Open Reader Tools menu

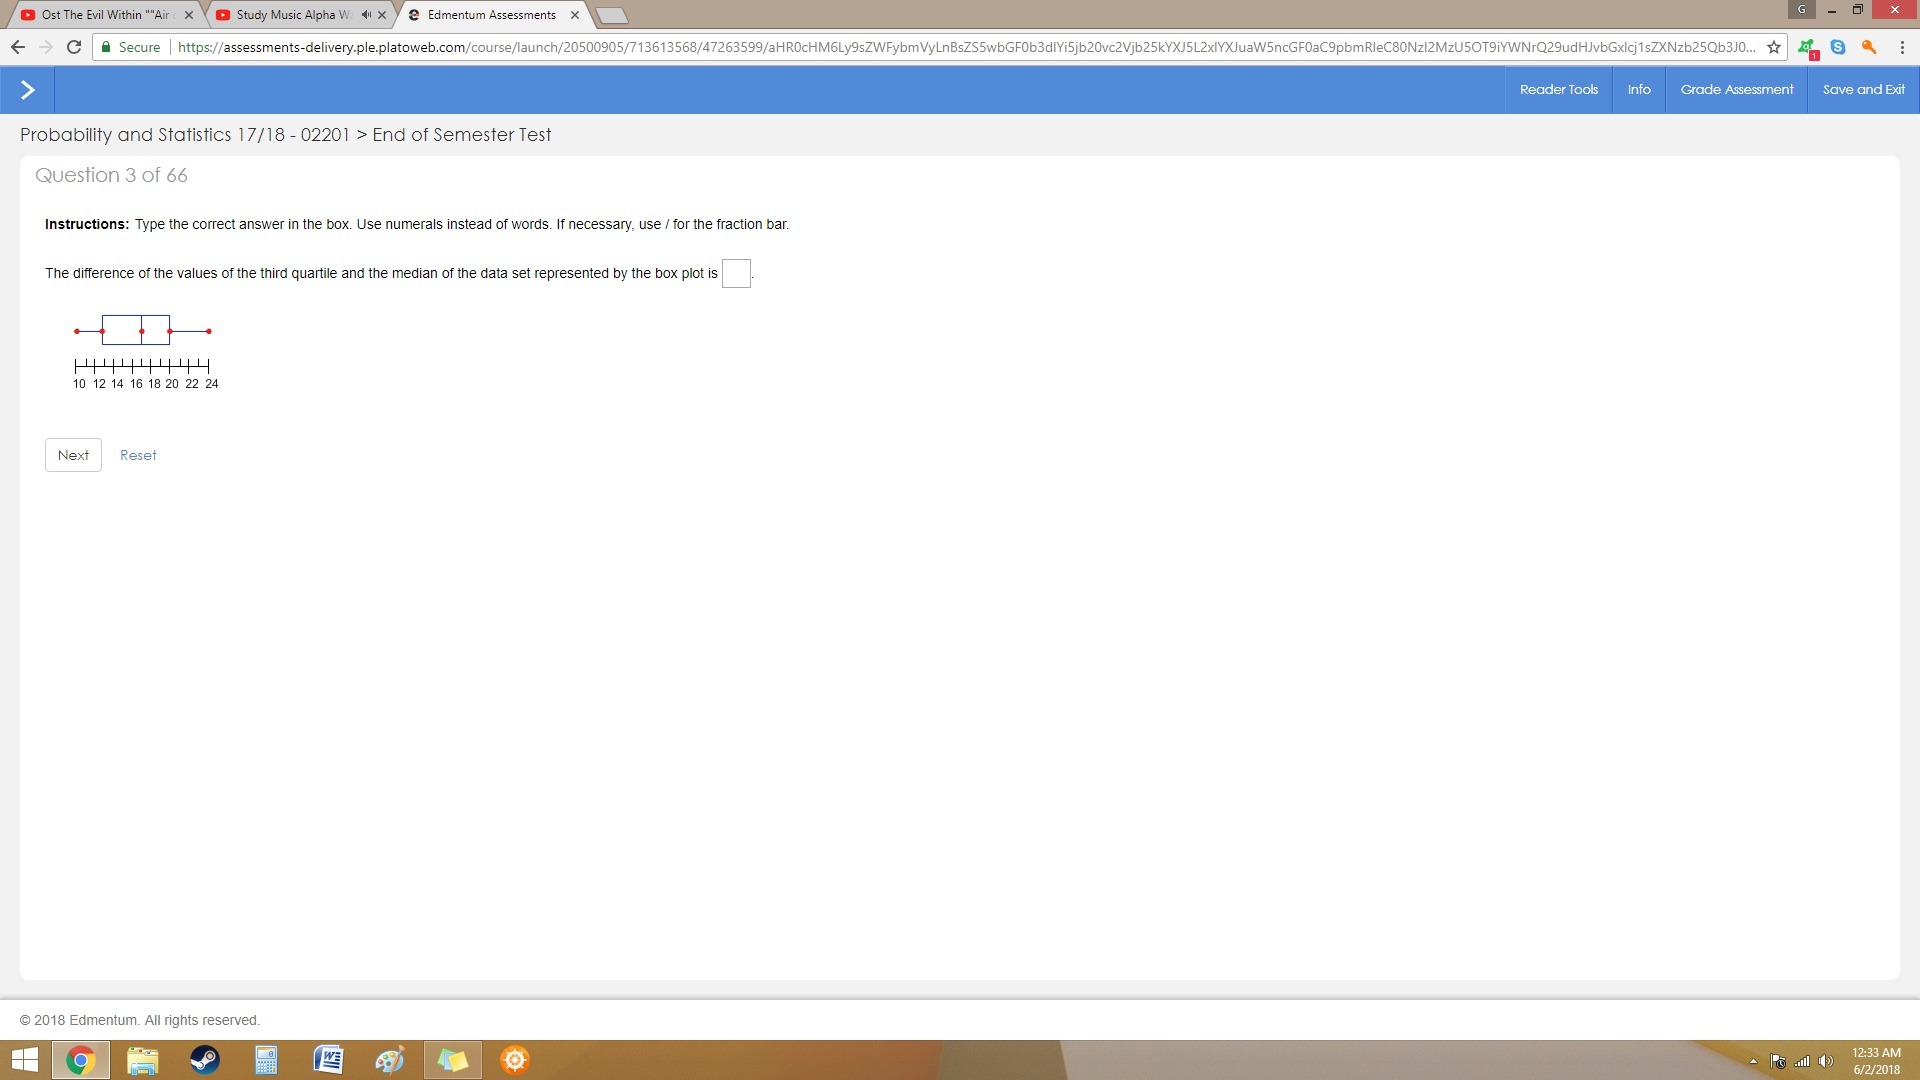pyautogui.click(x=1558, y=90)
